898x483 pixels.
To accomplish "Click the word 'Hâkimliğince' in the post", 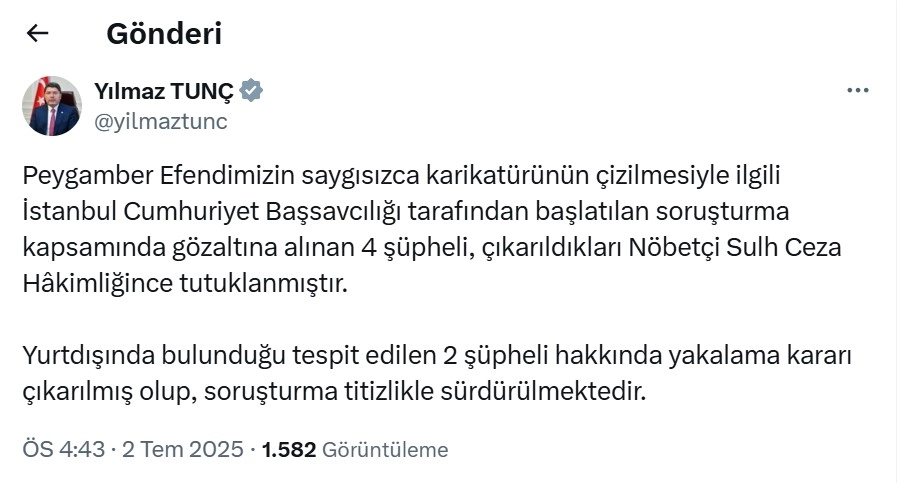I will pos(98,284).
